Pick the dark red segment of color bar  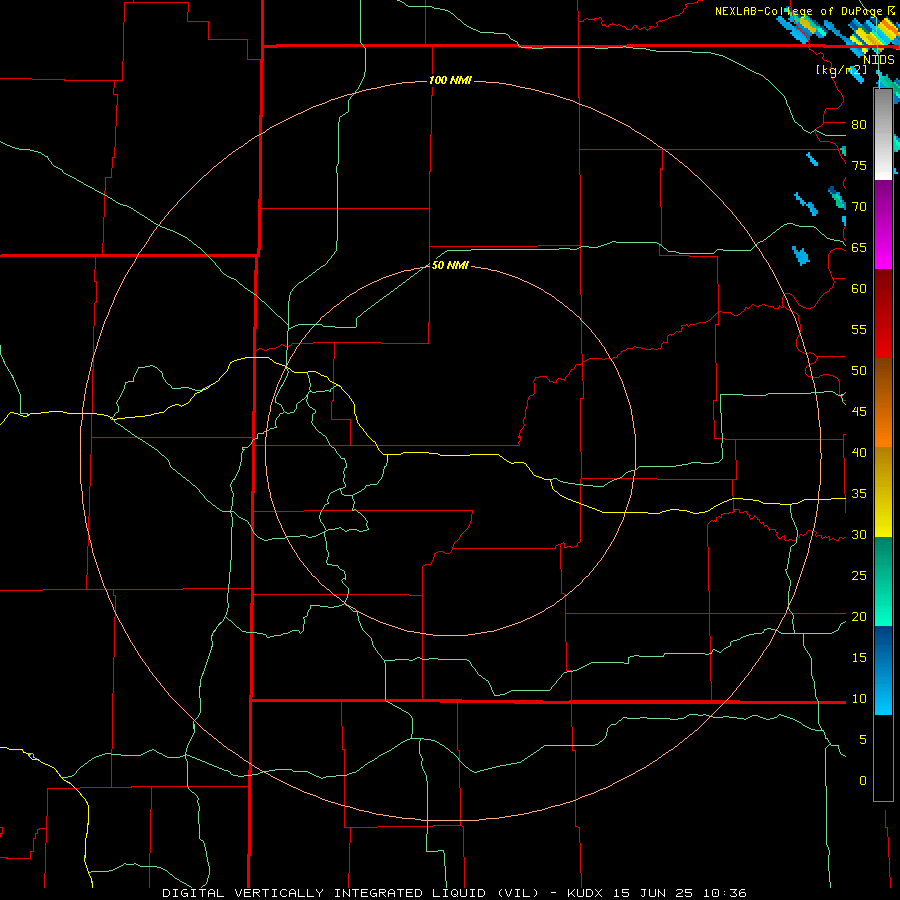click(x=883, y=314)
